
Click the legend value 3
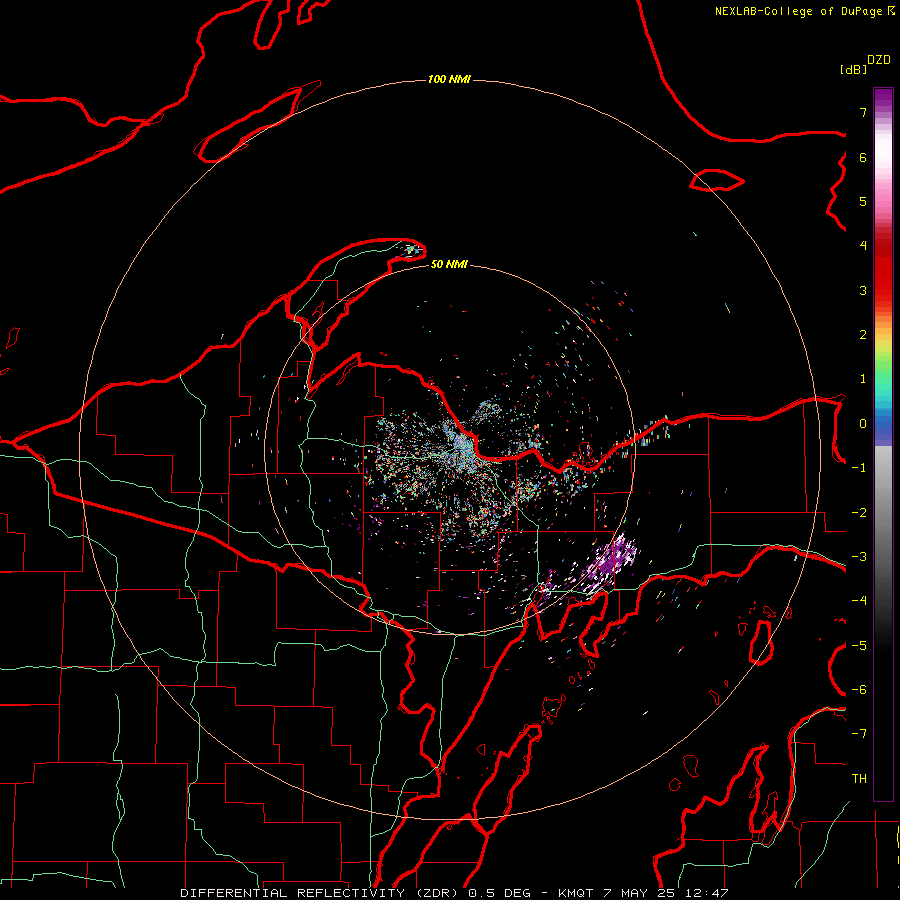pos(863,290)
